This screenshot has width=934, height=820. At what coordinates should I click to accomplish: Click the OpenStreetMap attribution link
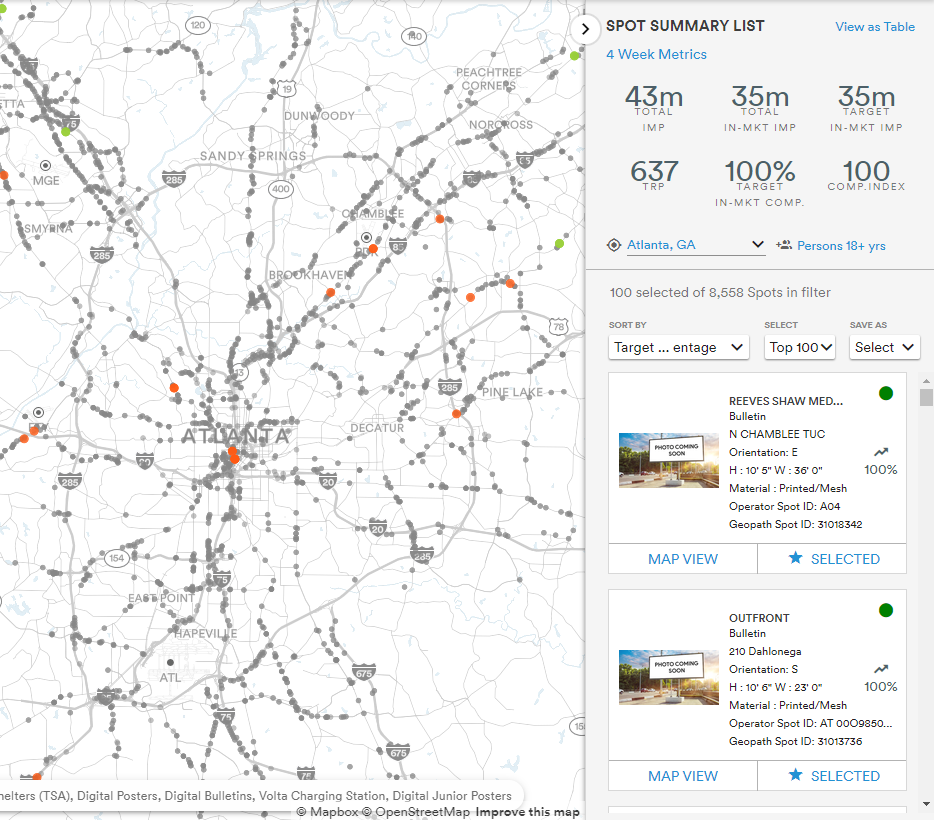point(416,812)
